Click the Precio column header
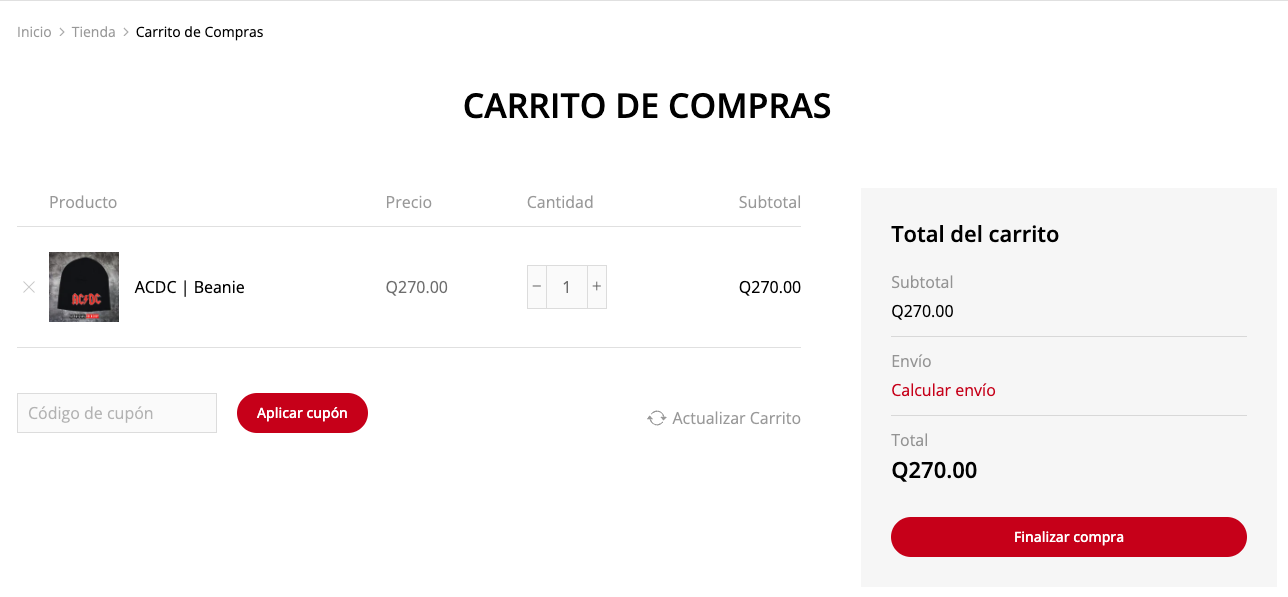This screenshot has width=1288, height=597. tap(409, 202)
